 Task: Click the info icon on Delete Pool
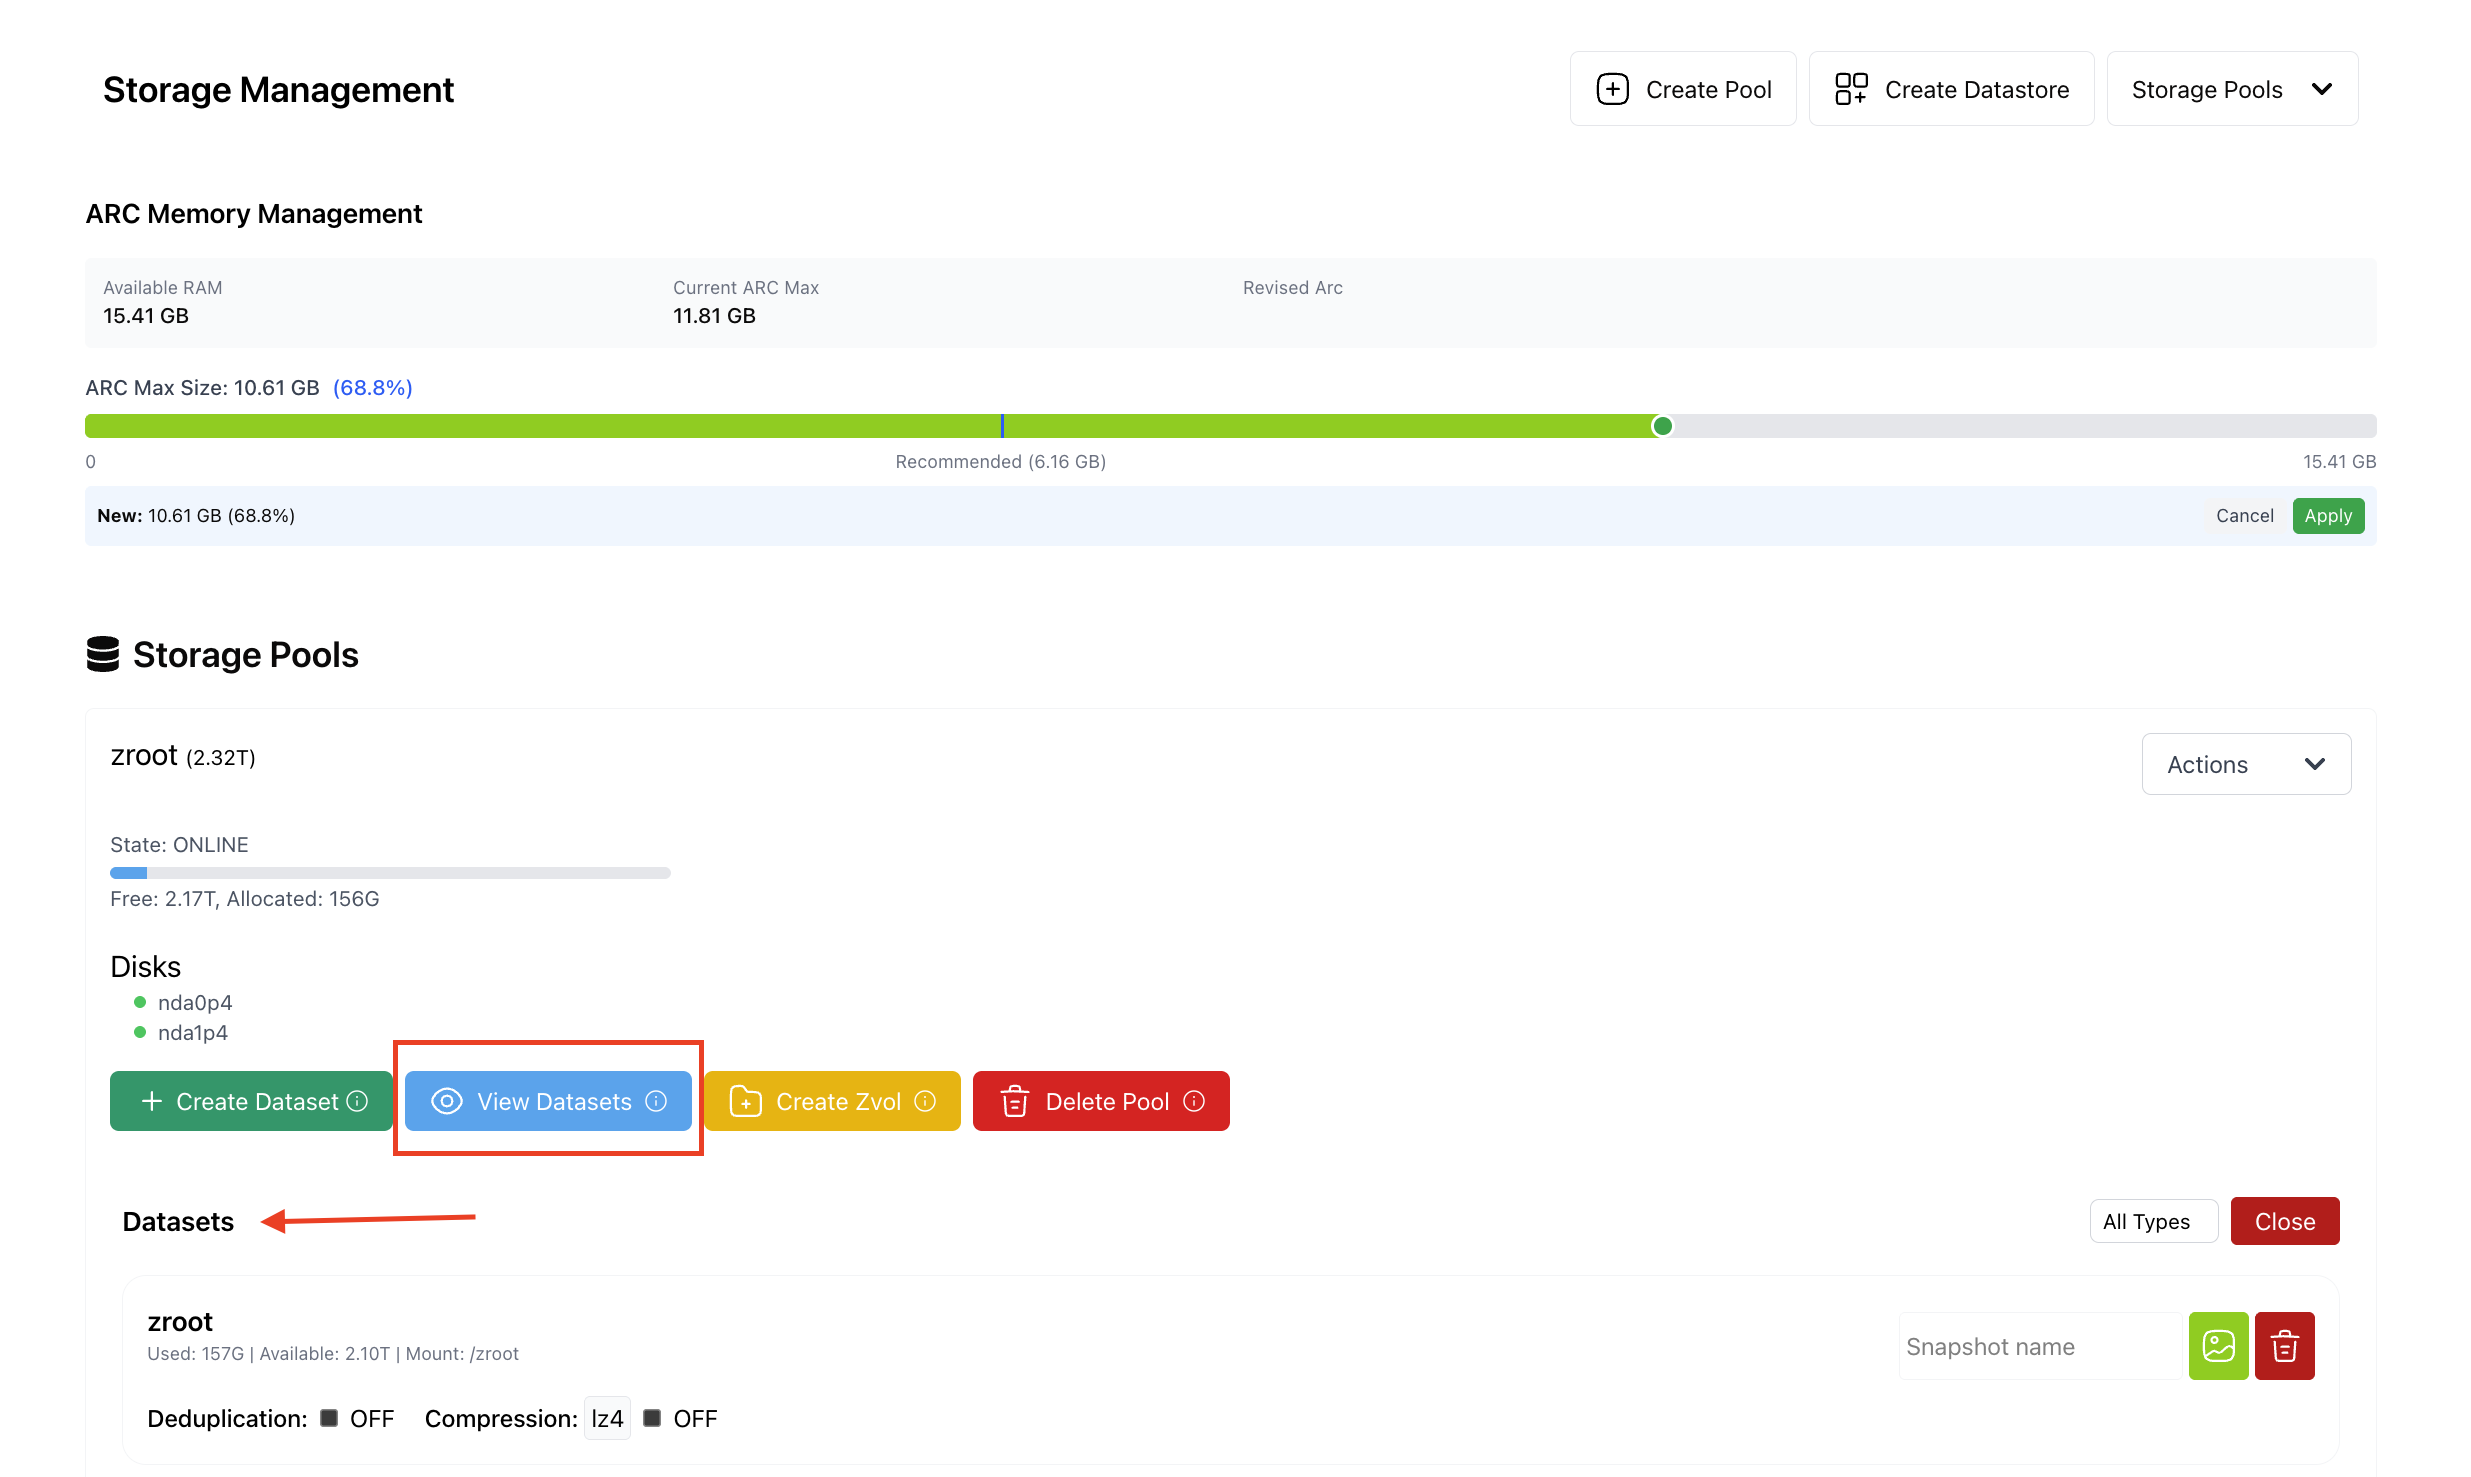tap(1194, 1101)
